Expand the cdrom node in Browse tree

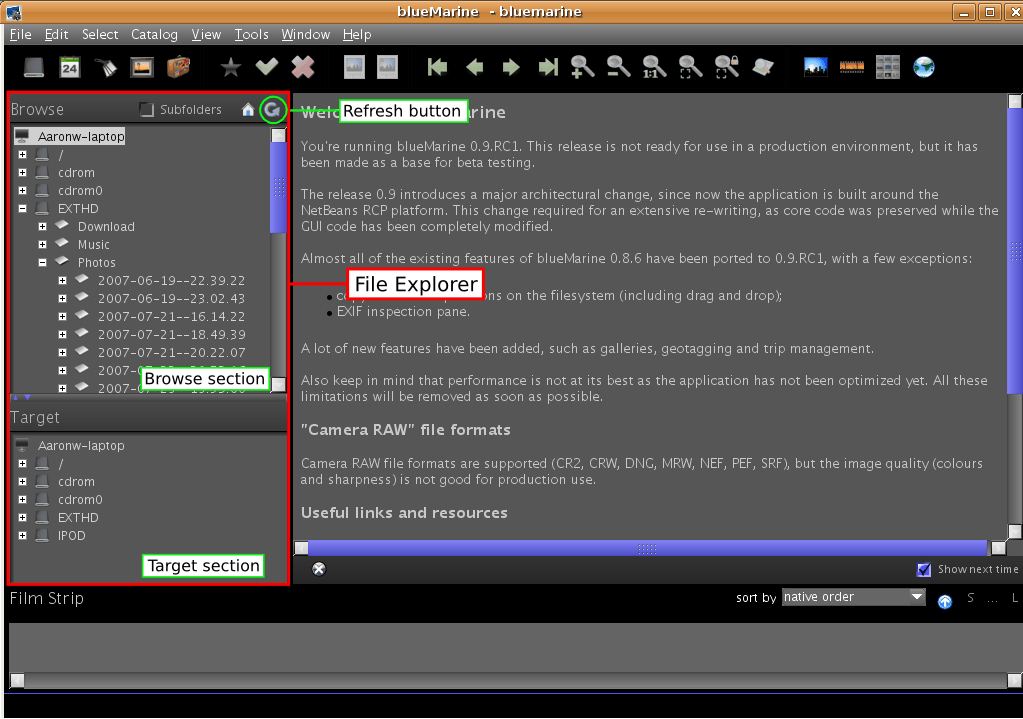pyautogui.click(x=23, y=173)
